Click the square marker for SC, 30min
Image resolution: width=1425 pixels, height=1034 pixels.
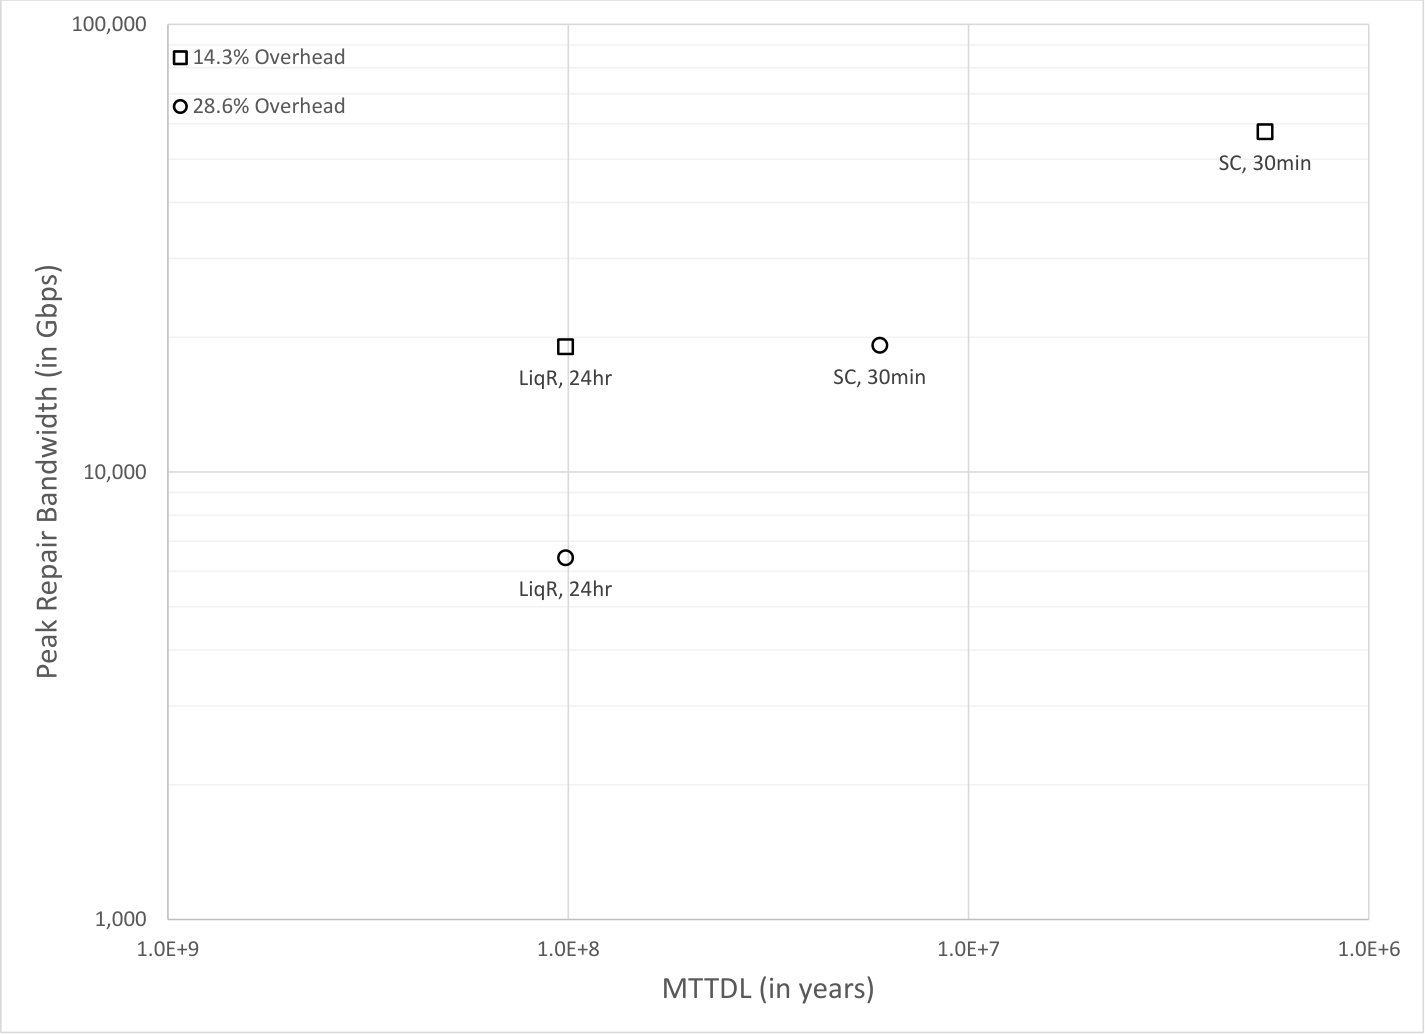[1264, 132]
